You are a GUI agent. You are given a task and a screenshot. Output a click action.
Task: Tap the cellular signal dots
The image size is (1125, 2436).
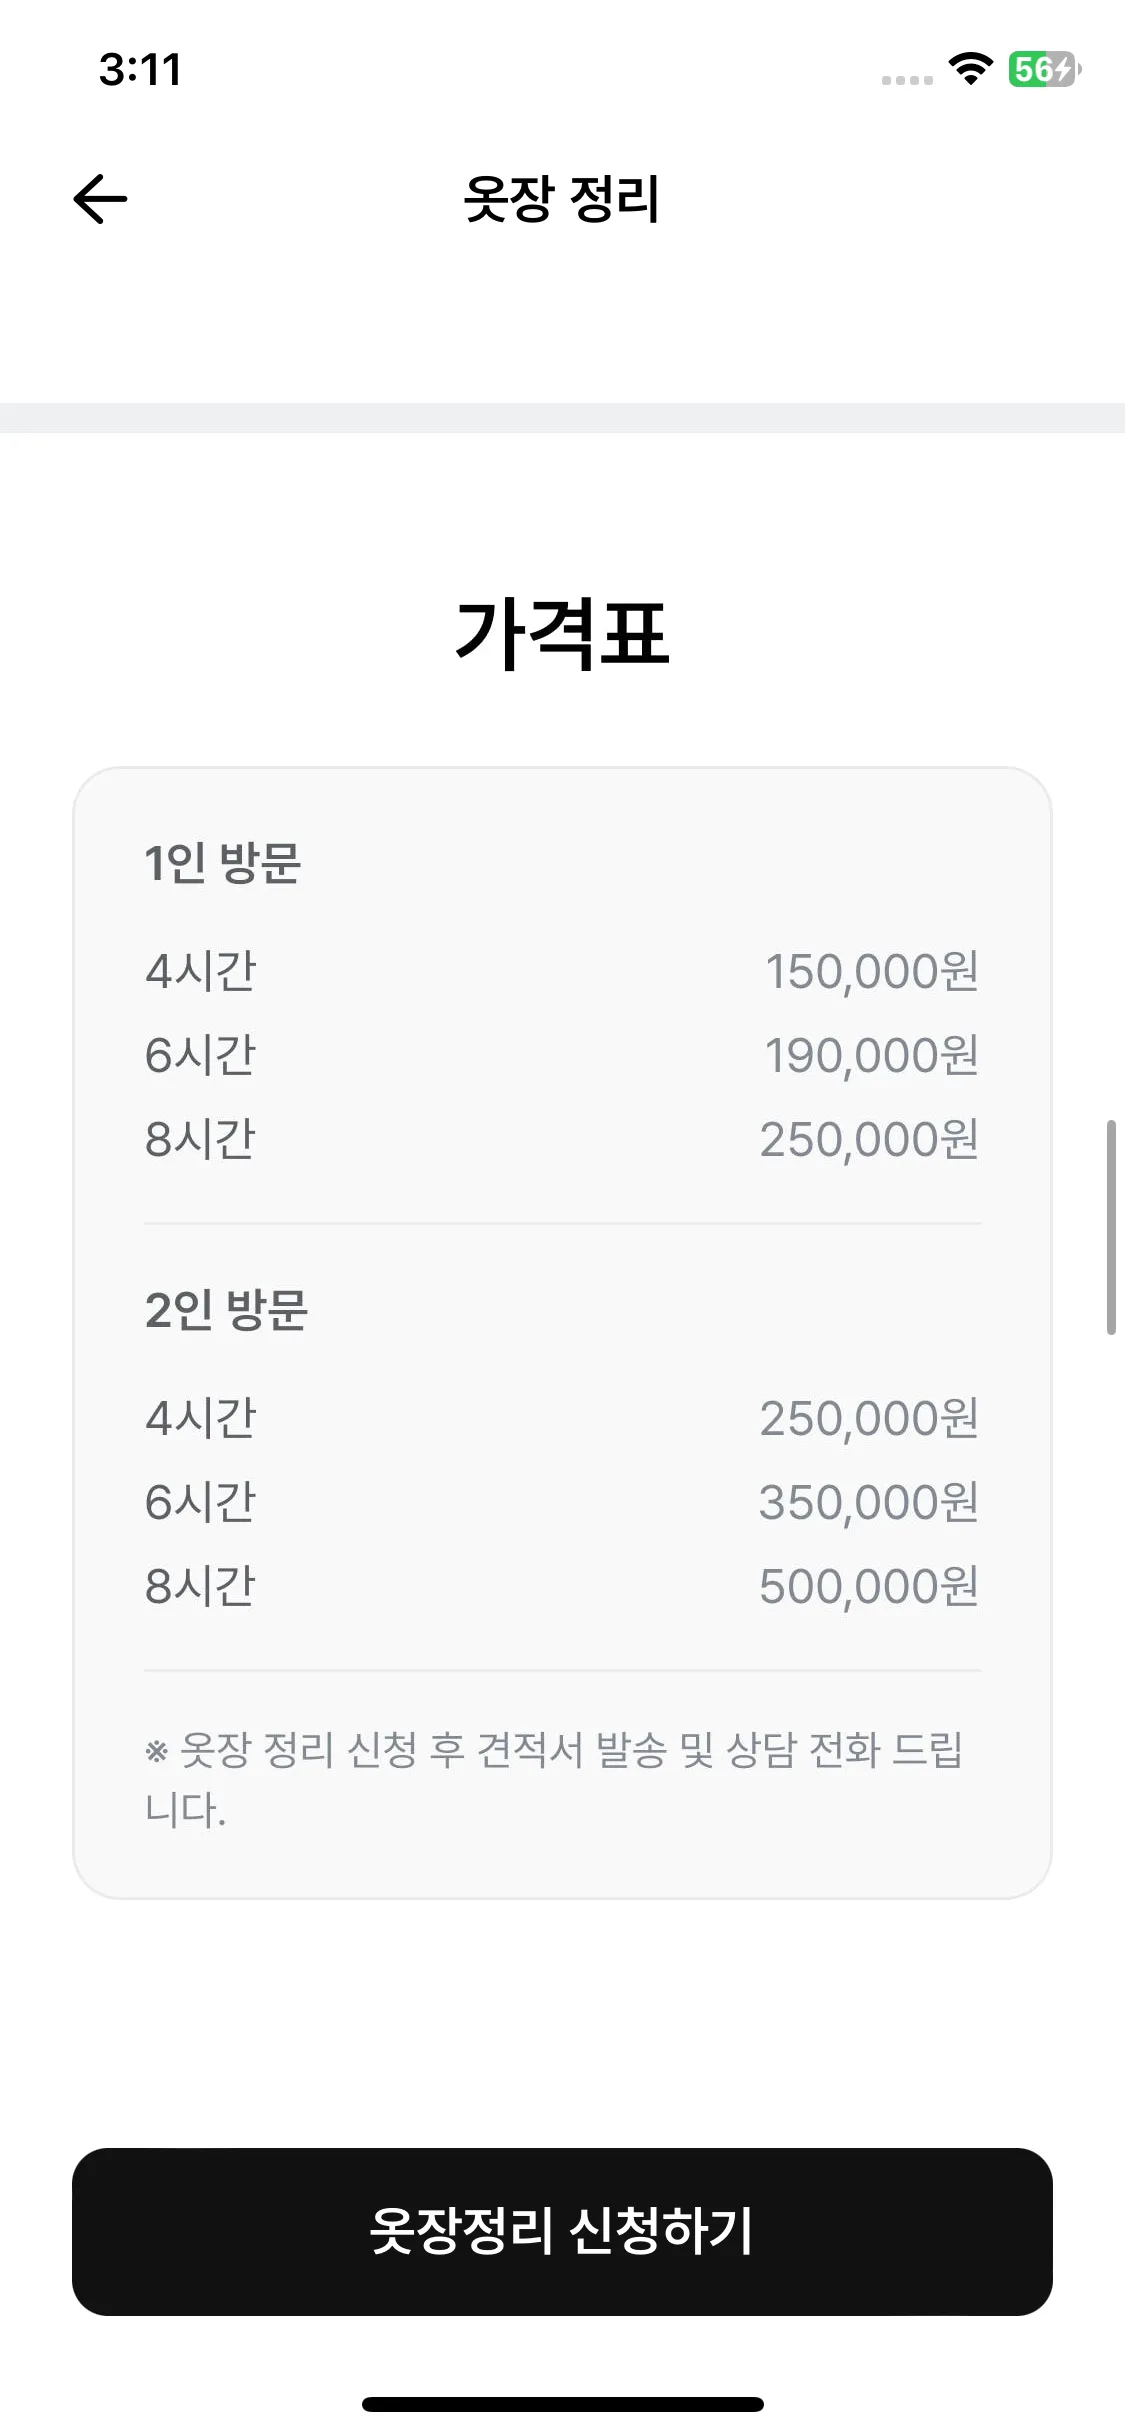pos(907,80)
